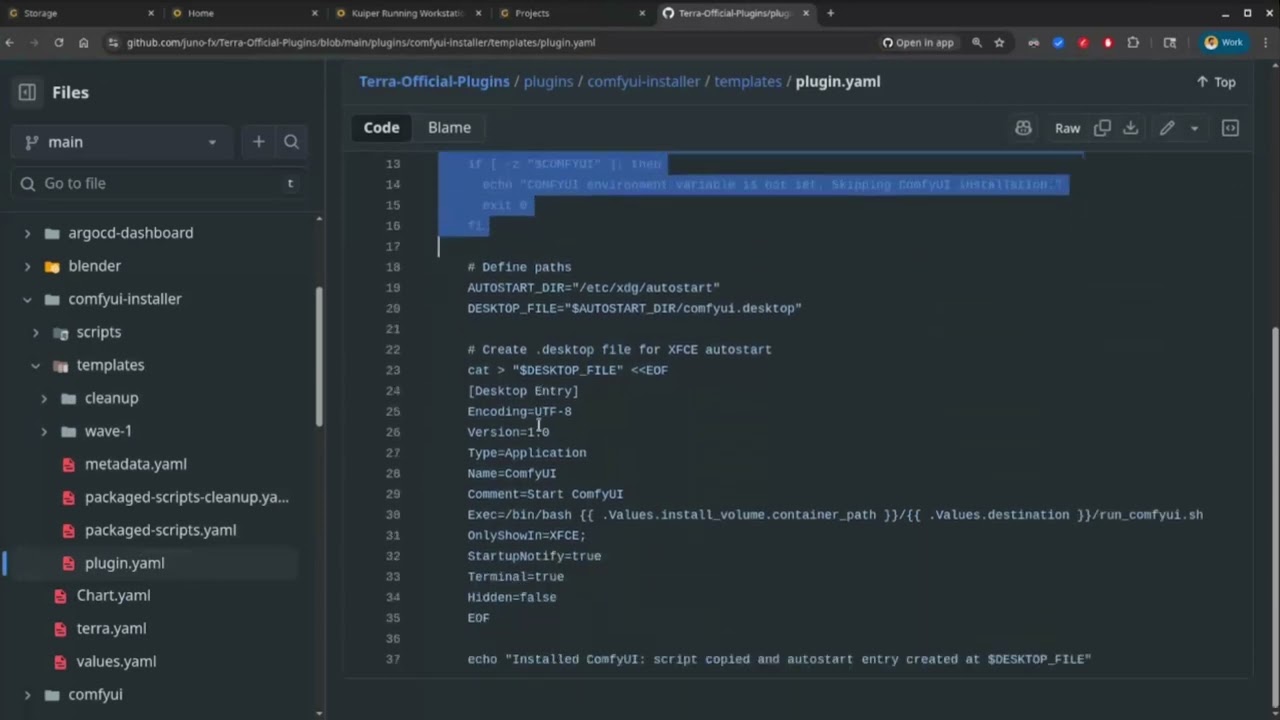Click the browser address bar URL

pos(361,43)
